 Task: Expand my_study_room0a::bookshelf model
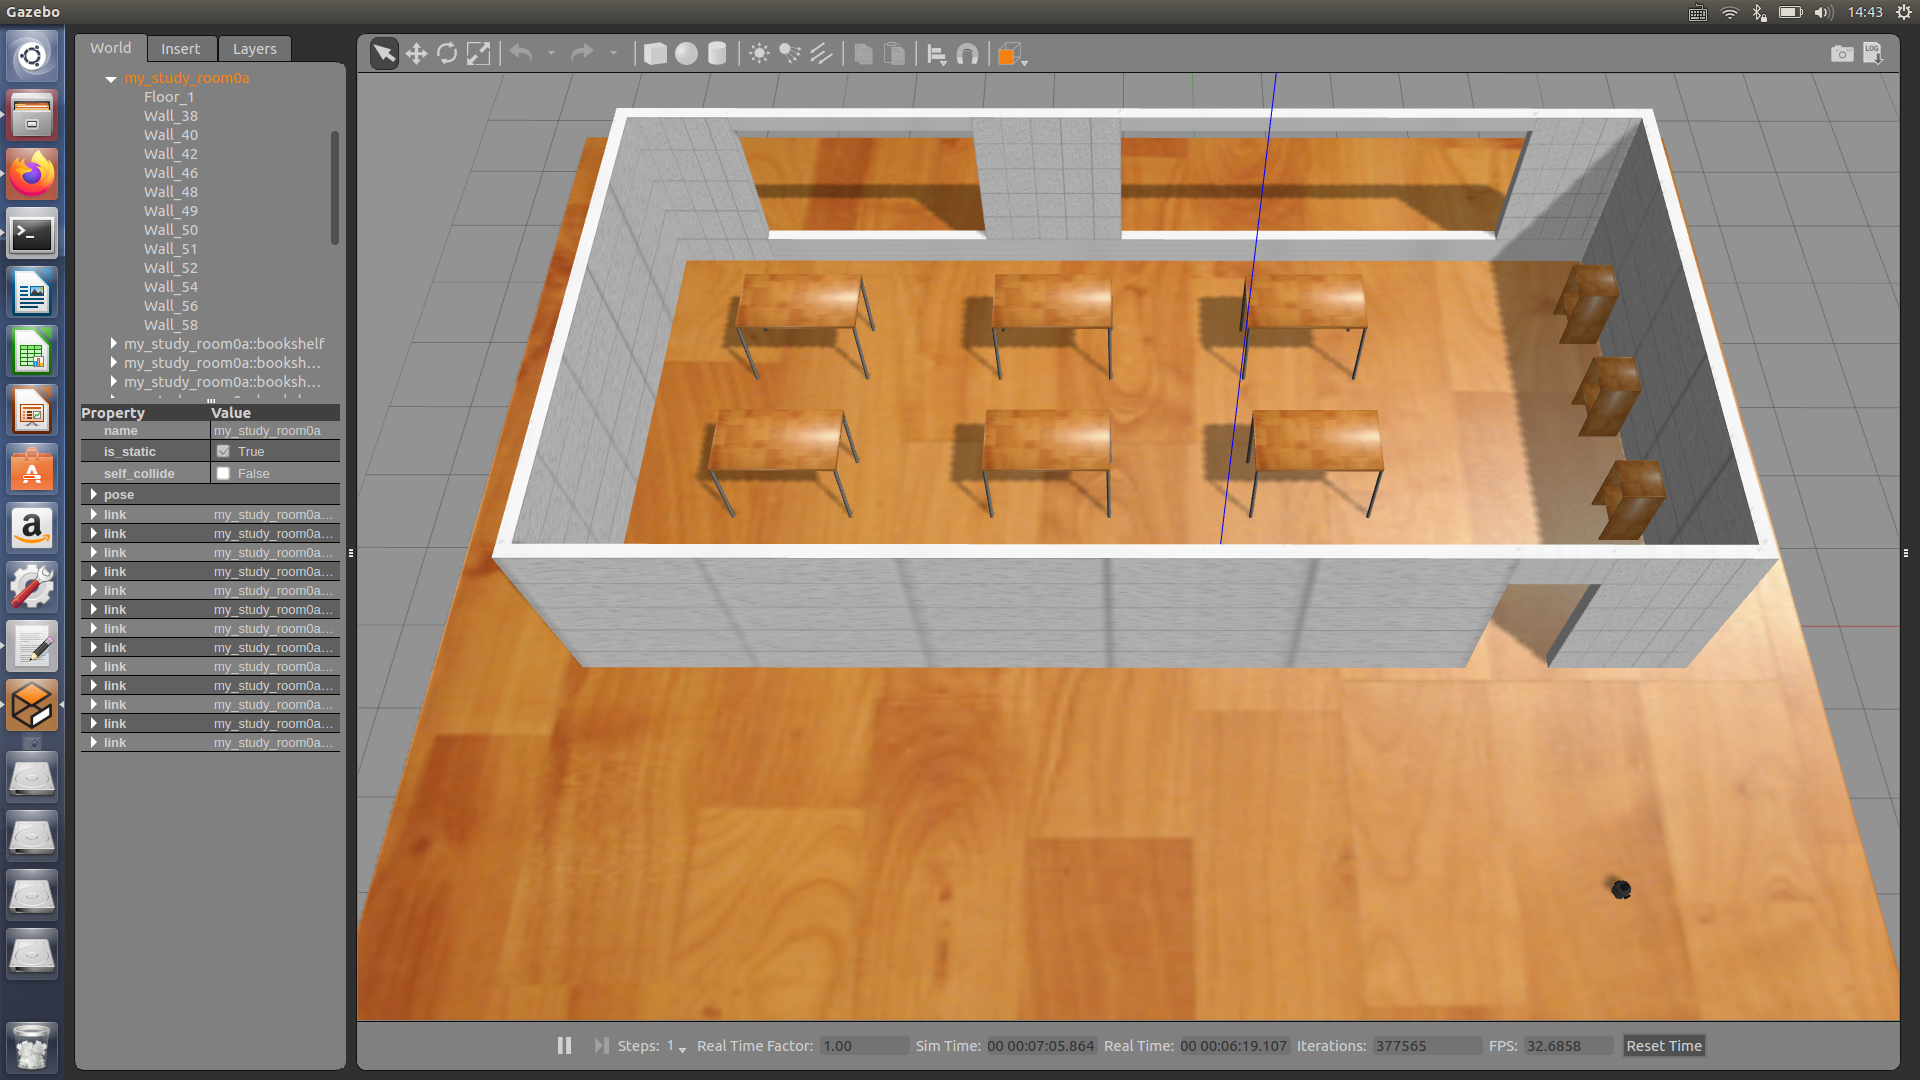(x=114, y=343)
